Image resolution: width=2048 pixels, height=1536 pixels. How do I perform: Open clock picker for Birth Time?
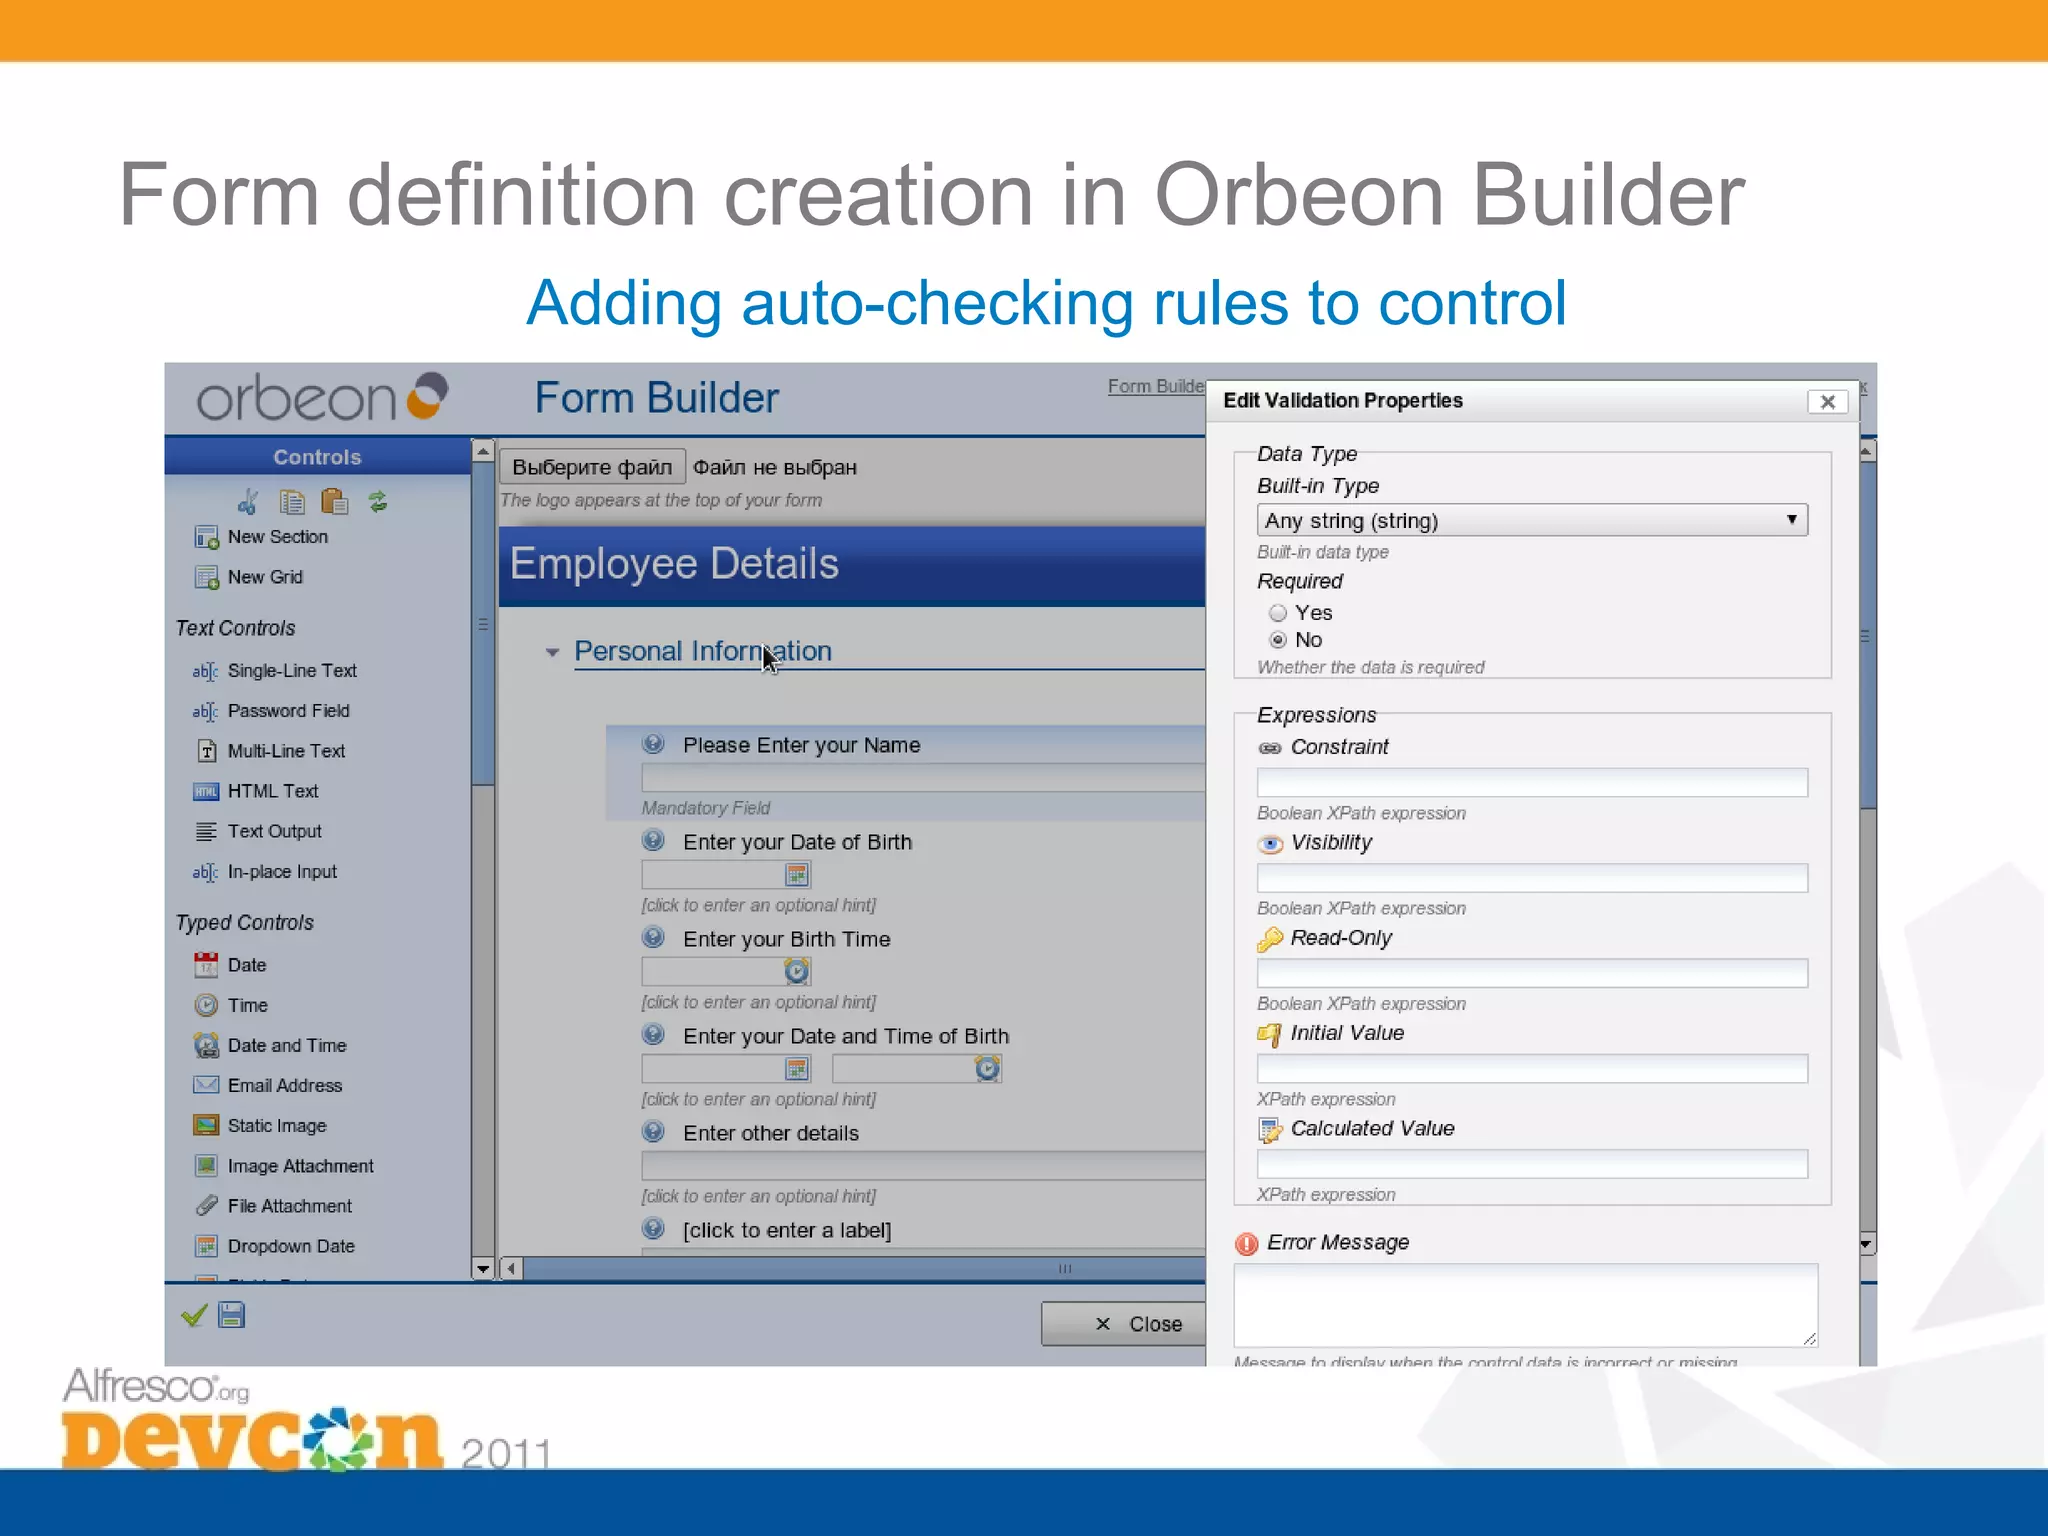[x=797, y=971]
